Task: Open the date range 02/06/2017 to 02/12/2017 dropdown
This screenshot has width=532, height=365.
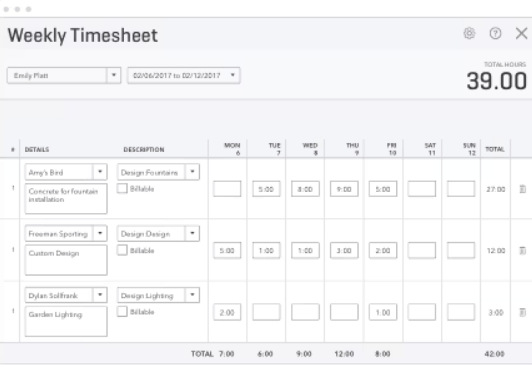Action: click(233, 75)
